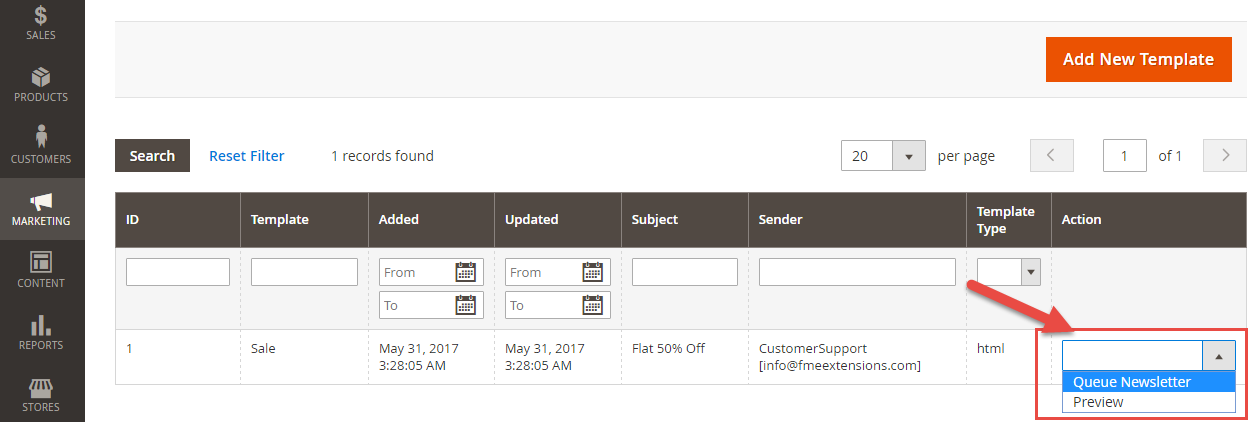This screenshot has width=1248, height=422.
Task: Expand the per page count dropdown
Action: (x=908, y=156)
